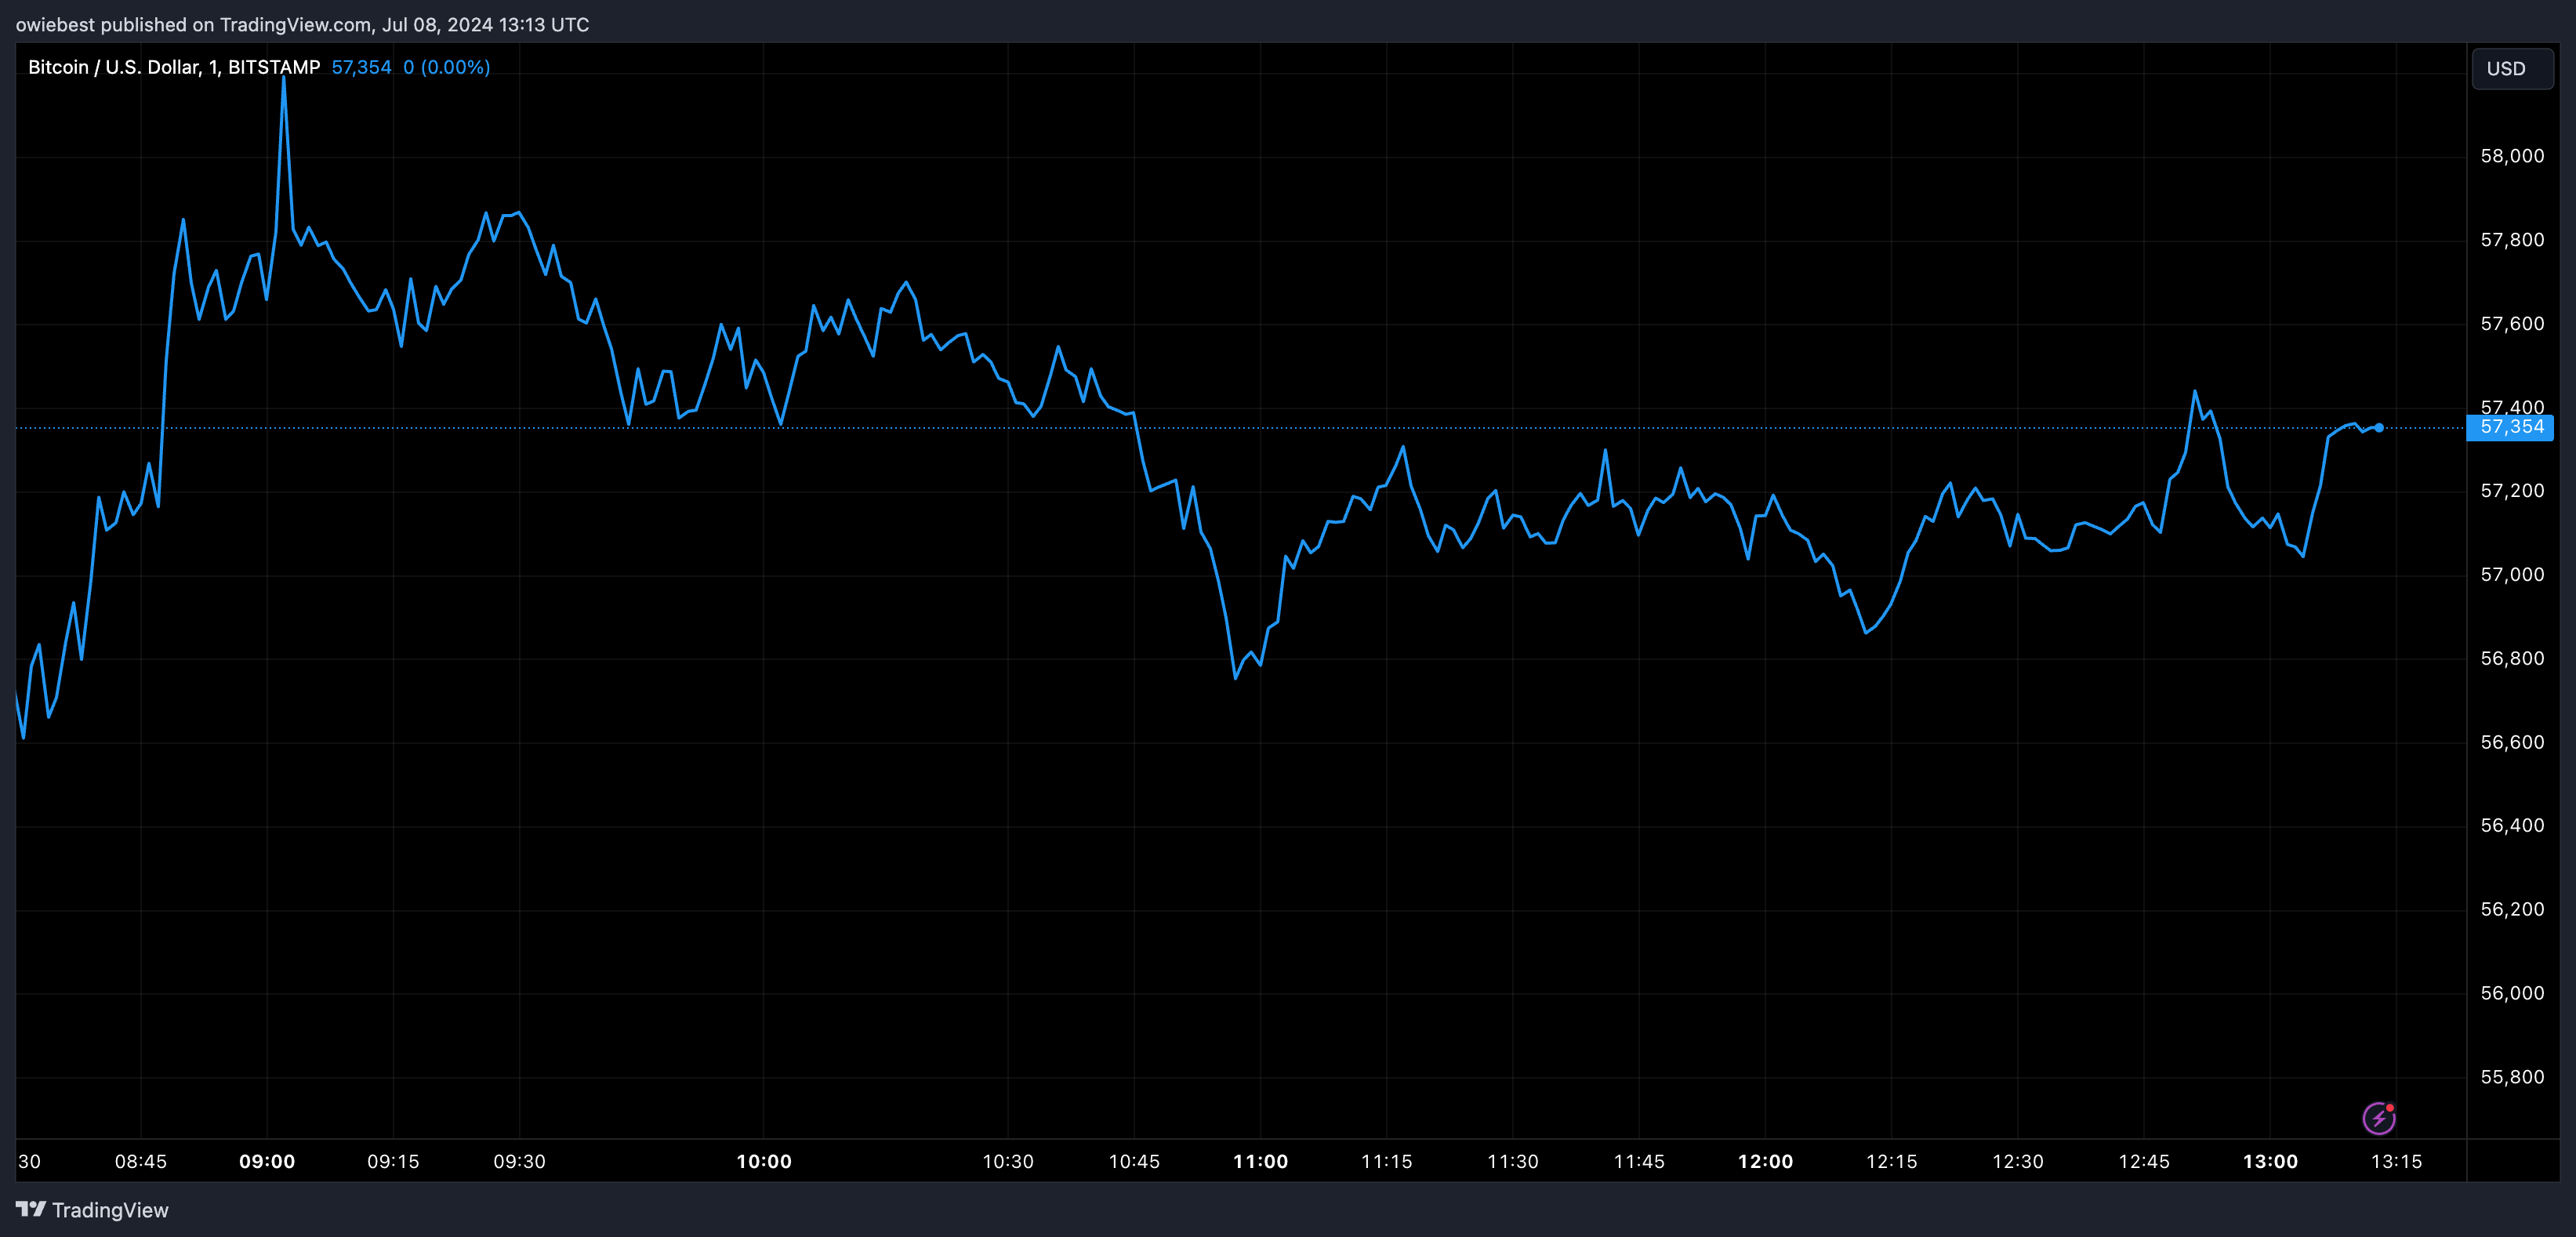Select the 11:00 time axis label
The width and height of the screenshot is (2576, 1237).
point(1260,1161)
